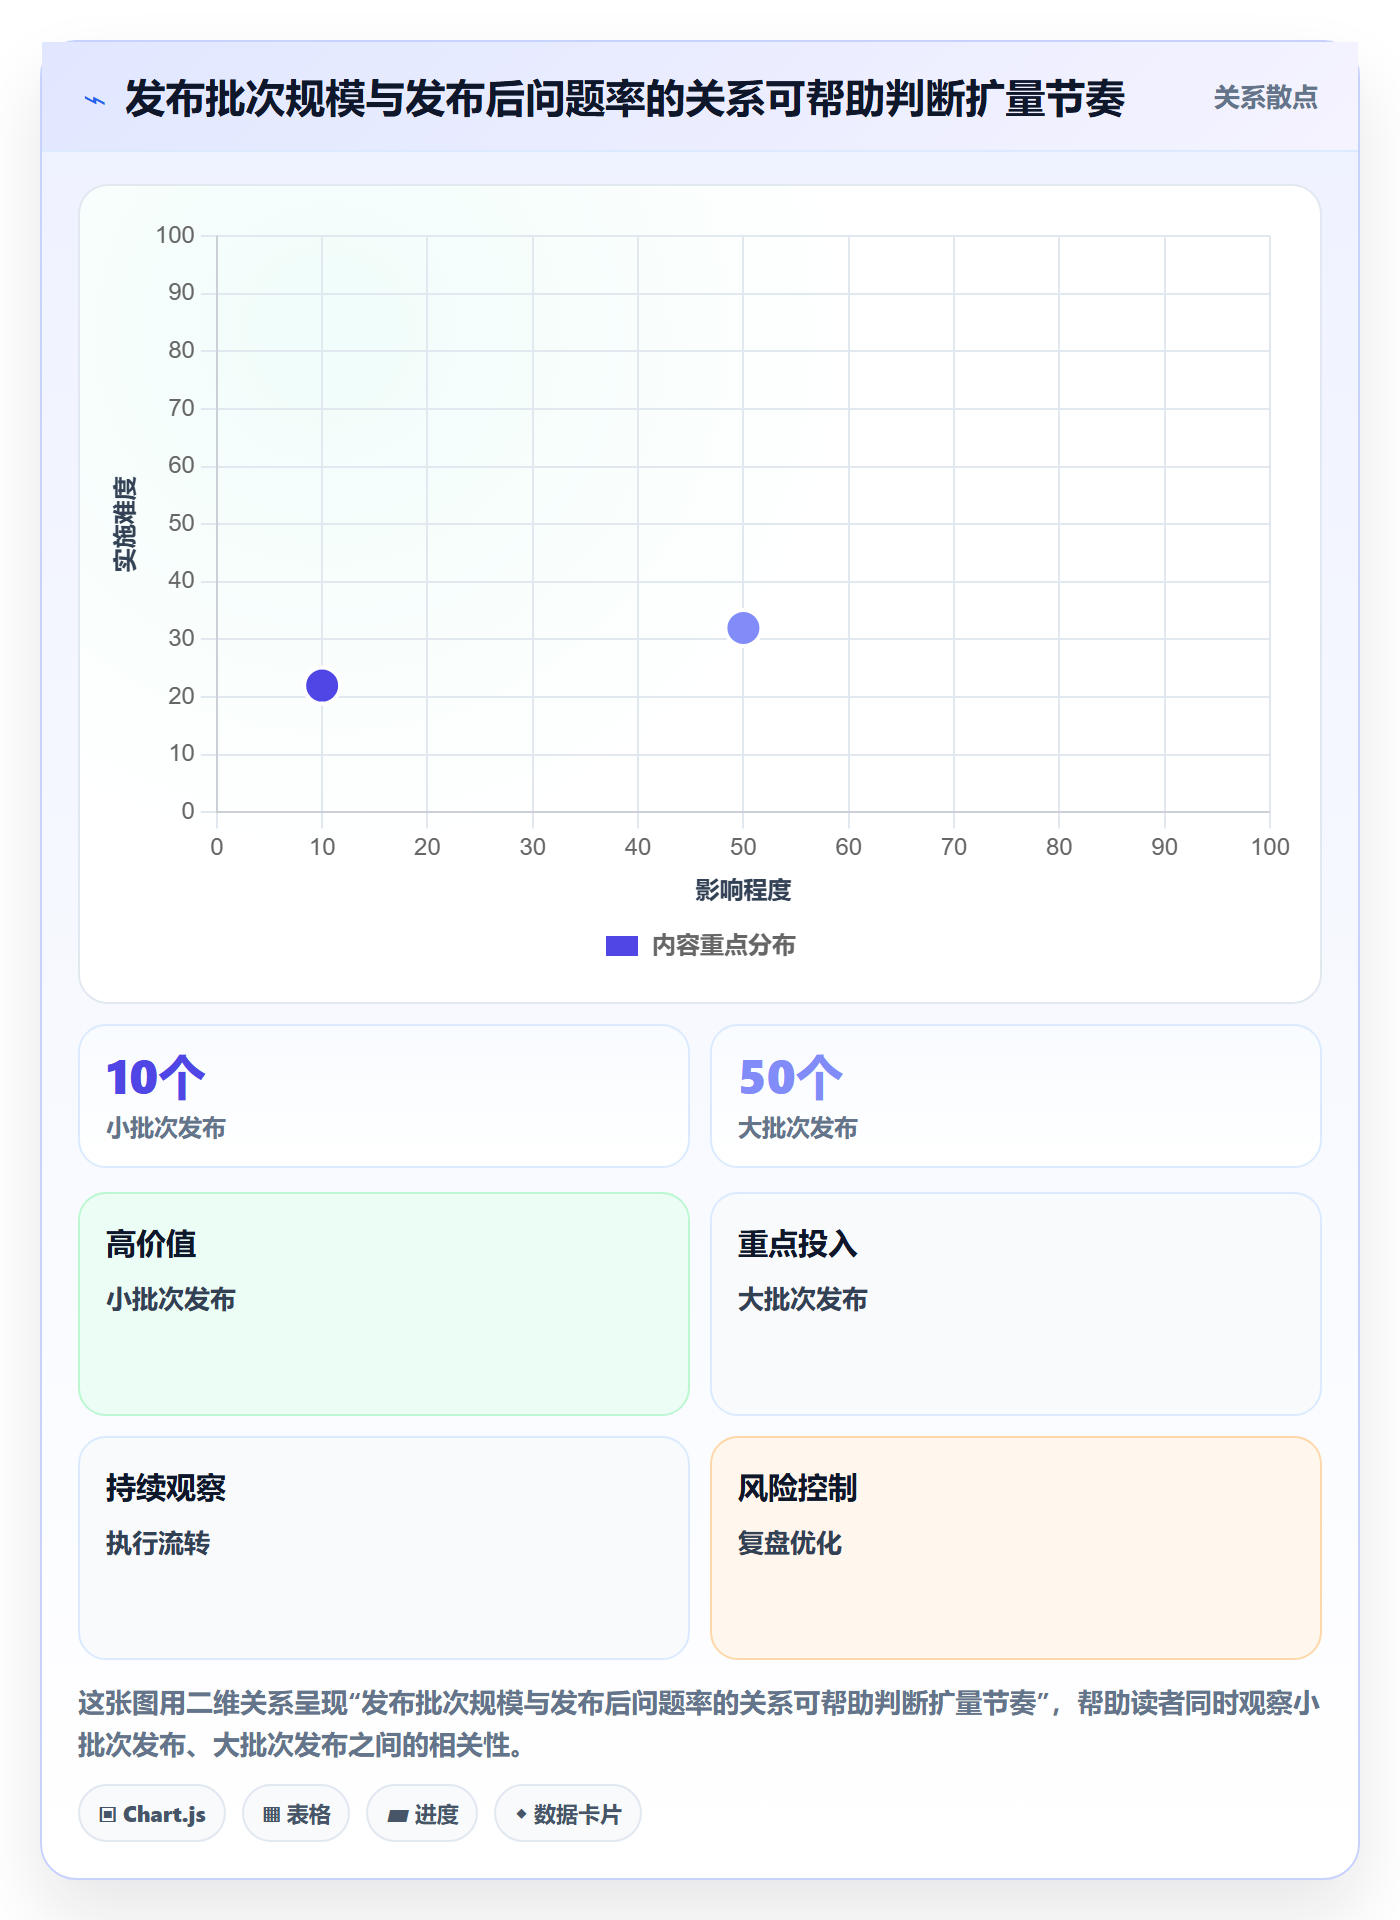Select the 风险控制 quadrant card
The image size is (1400, 1920).
[1016, 1548]
